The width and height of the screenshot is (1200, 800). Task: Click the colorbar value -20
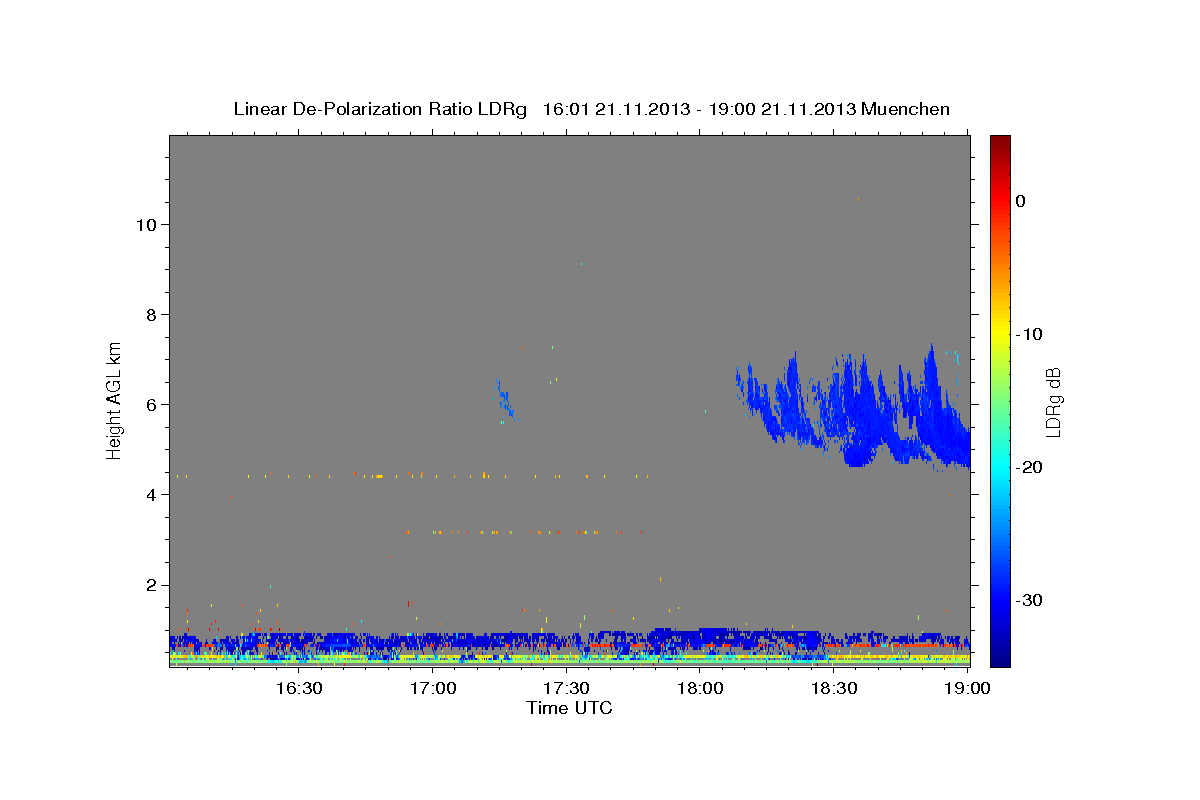pyautogui.click(x=1029, y=467)
